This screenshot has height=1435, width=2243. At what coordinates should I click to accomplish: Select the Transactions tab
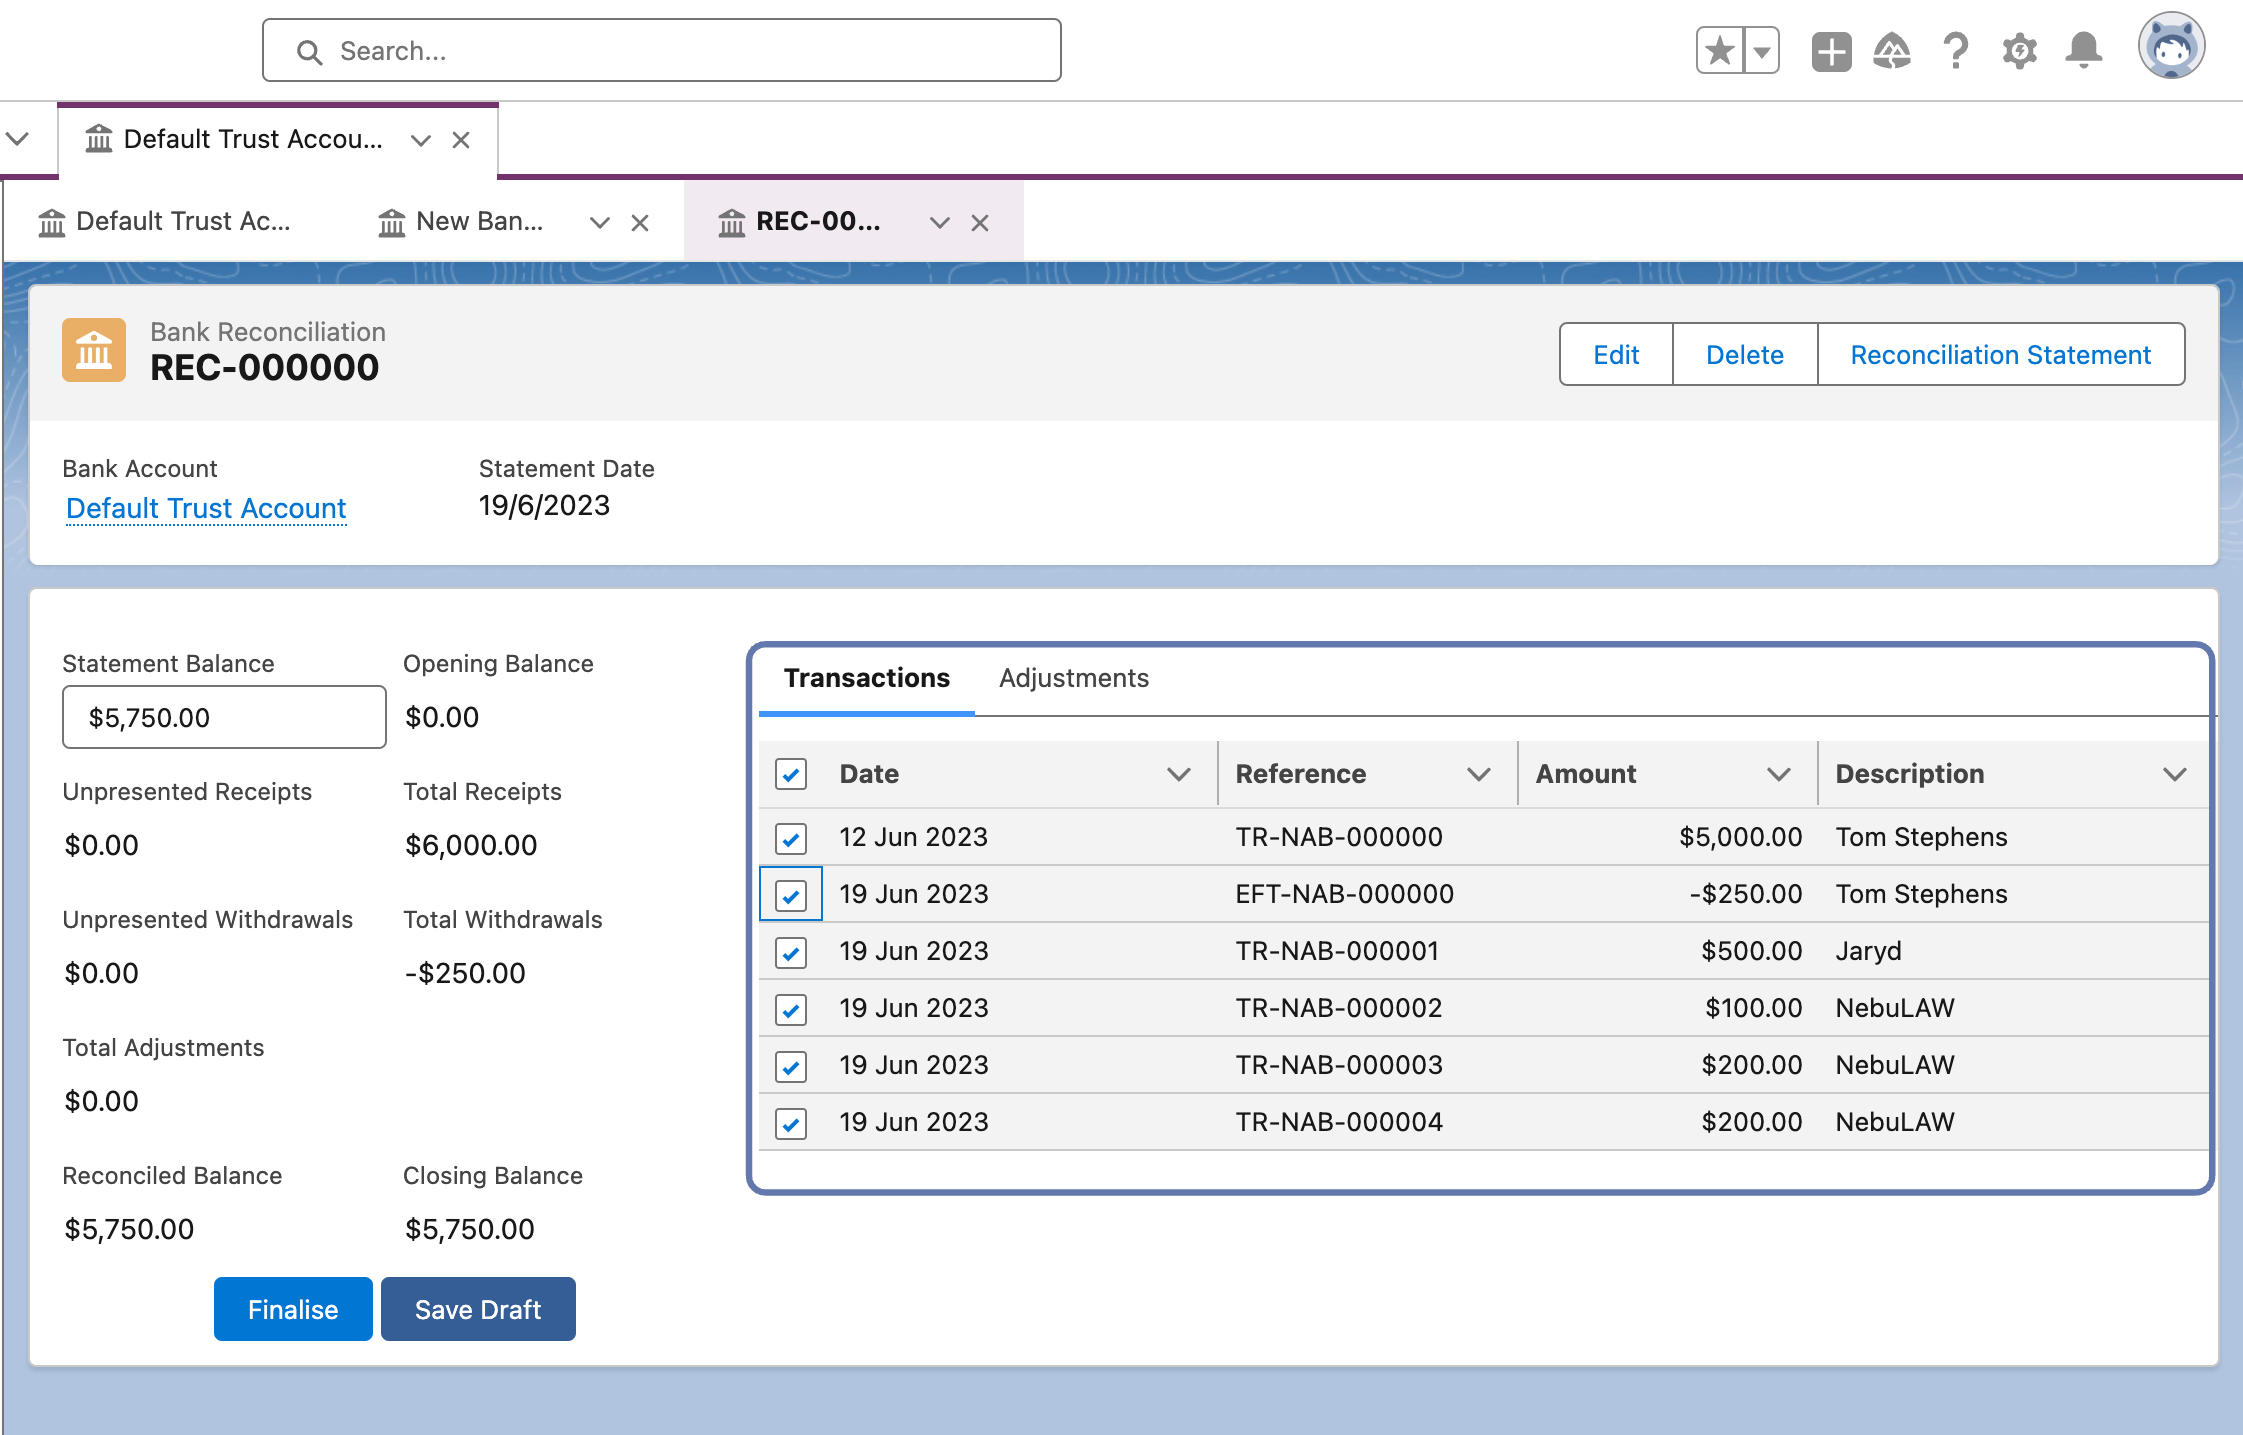pyautogui.click(x=867, y=678)
